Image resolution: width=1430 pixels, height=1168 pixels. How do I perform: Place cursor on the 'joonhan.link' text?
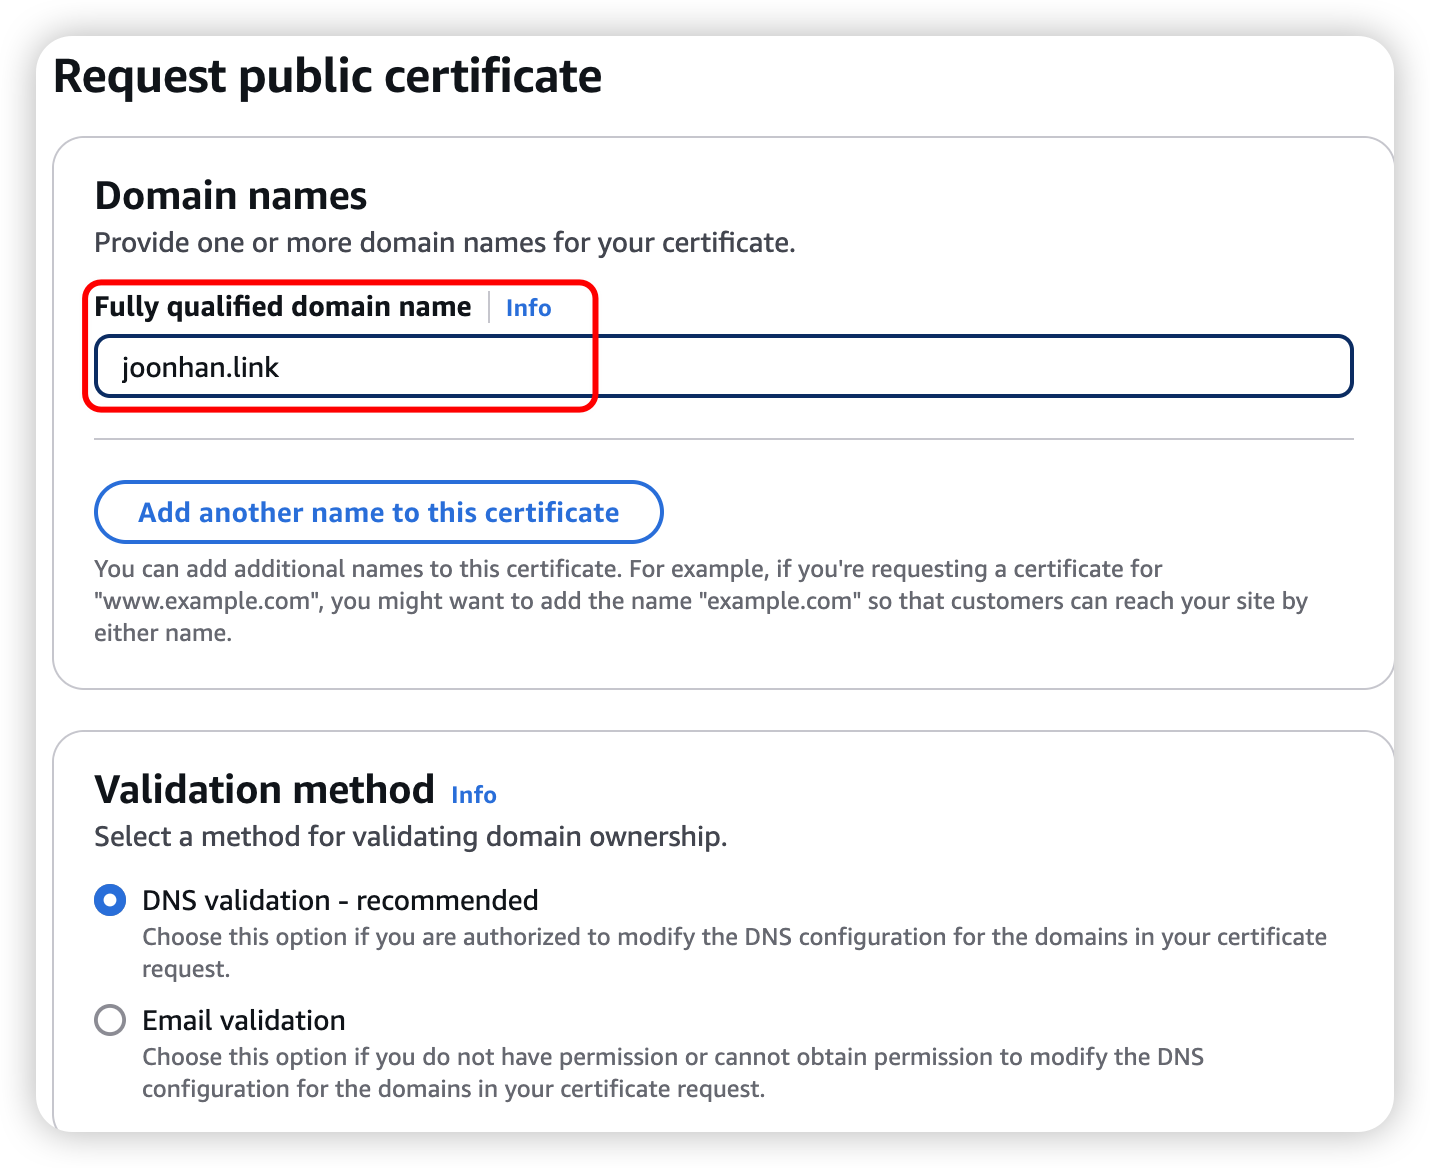(200, 368)
